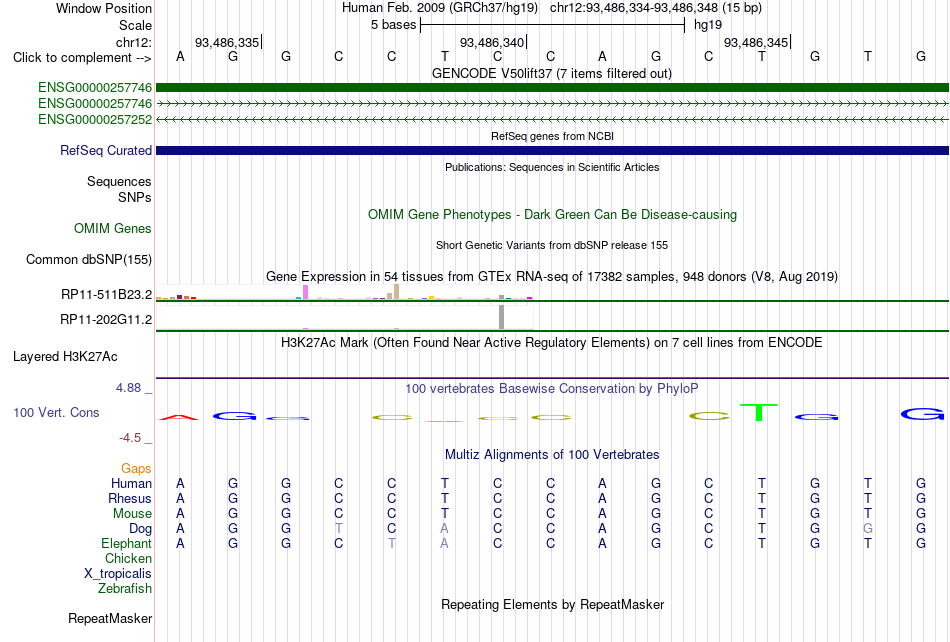950x642 pixels.
Task: Click the solid green GENCODE exon bar
Action: pyautogui.click(x=552, y=88)
